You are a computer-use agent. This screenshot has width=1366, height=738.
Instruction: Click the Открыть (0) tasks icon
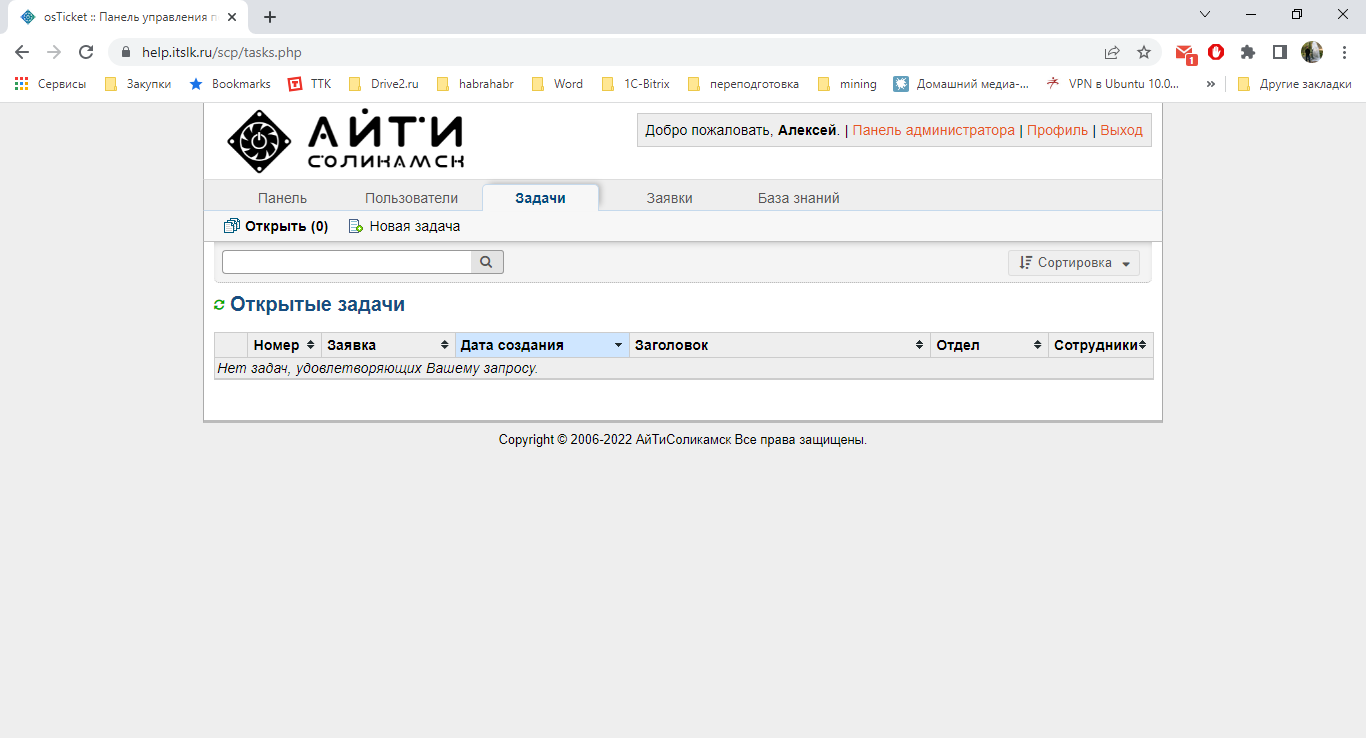[232, 227]
